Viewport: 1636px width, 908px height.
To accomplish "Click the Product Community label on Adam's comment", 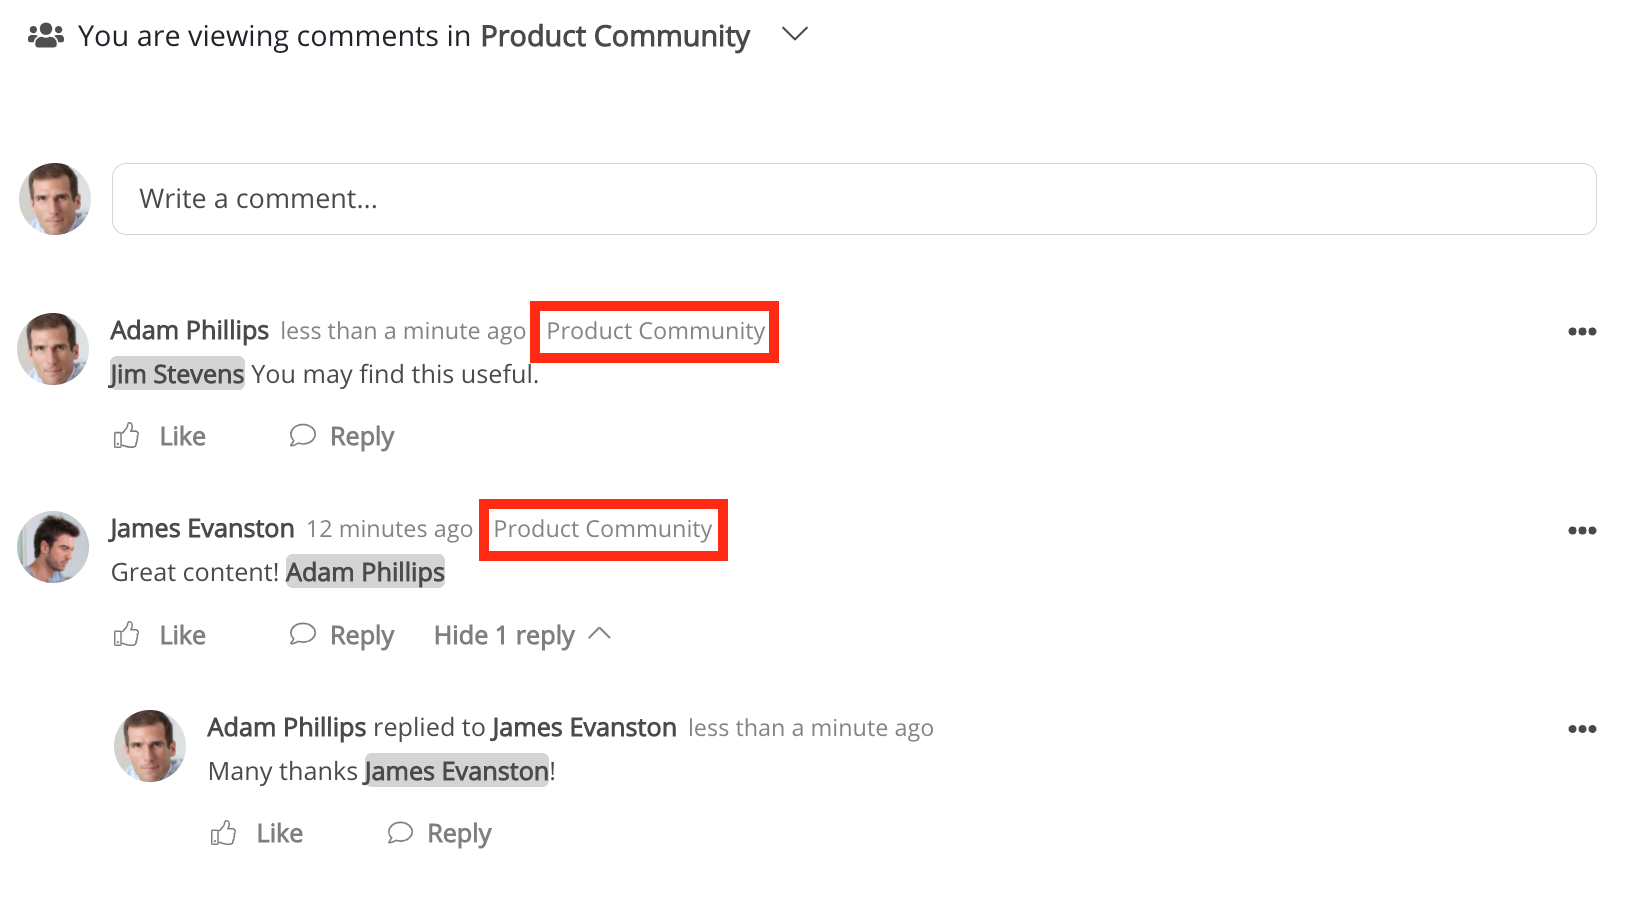I will coord(654,331).
